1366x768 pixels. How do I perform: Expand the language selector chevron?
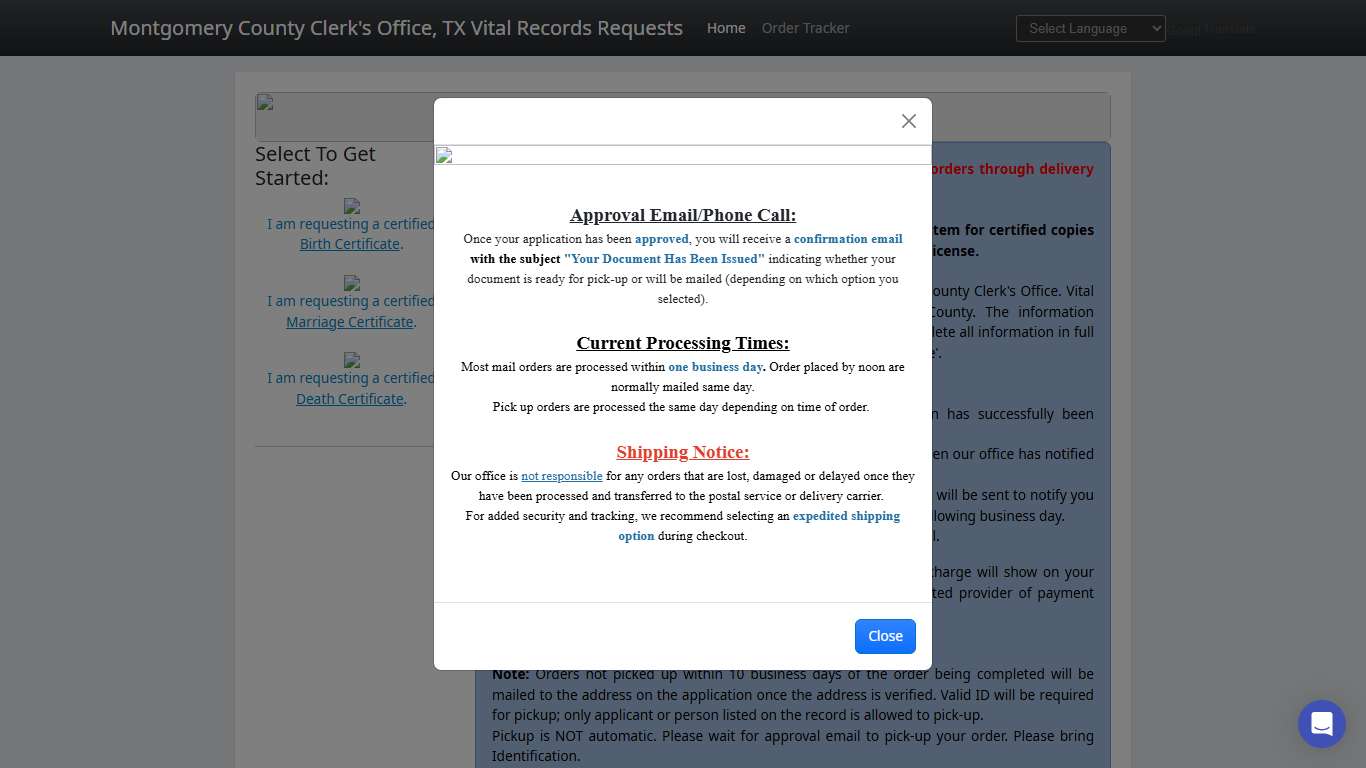click(1155, 28)
